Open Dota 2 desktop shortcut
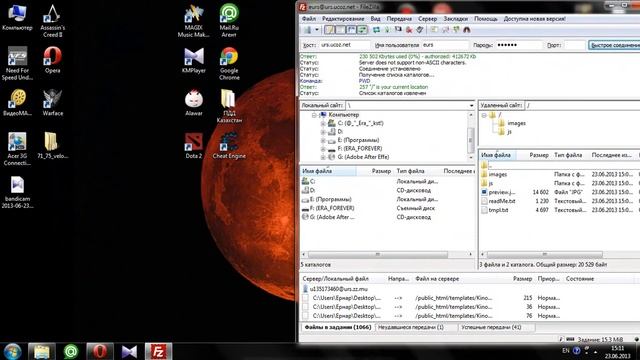 (194, 145)
